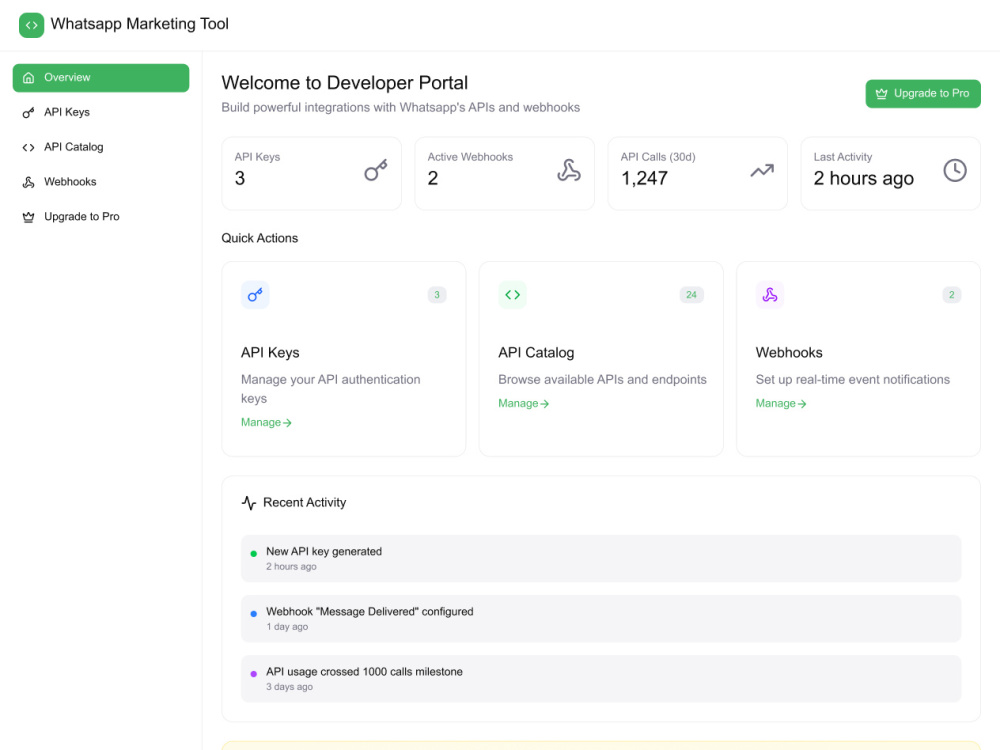1000x750 pixels.
Task: Click the API Calls value 1,247
Action: point(644,179)
